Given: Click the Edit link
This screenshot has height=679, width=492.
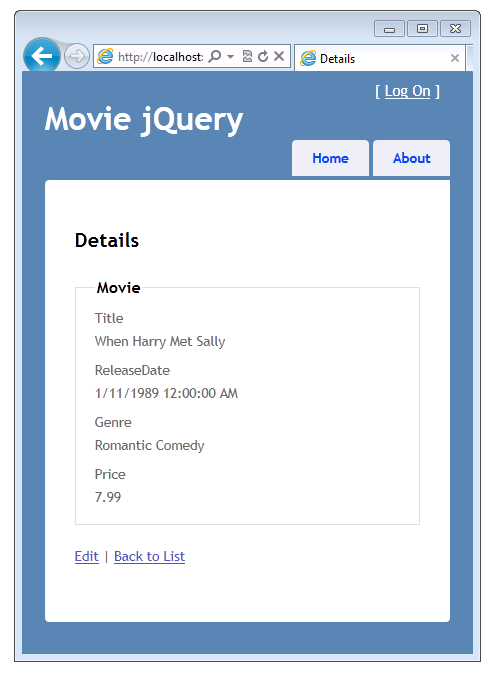Looking at the screenshot, I should coord(87,556).
